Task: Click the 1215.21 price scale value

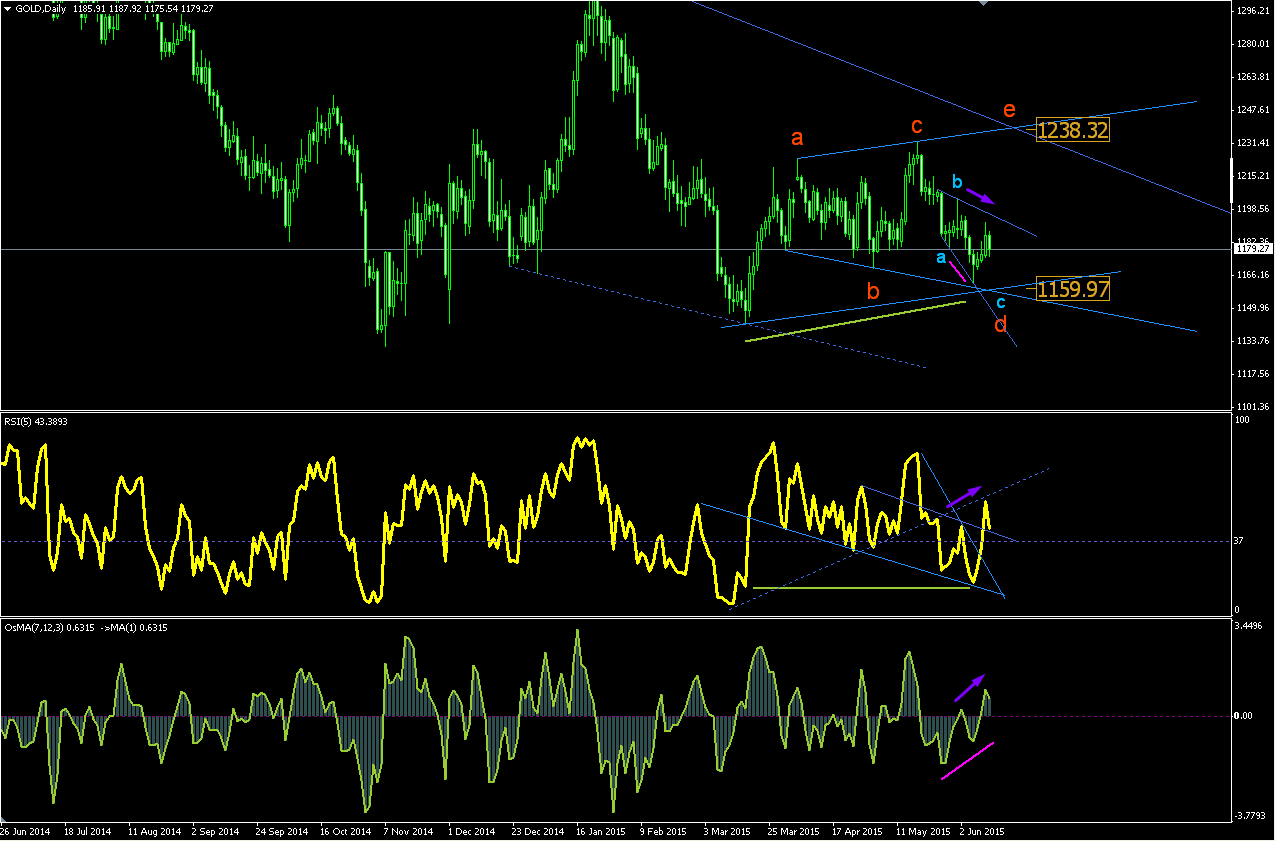Action: click(x=1253, y=176)
